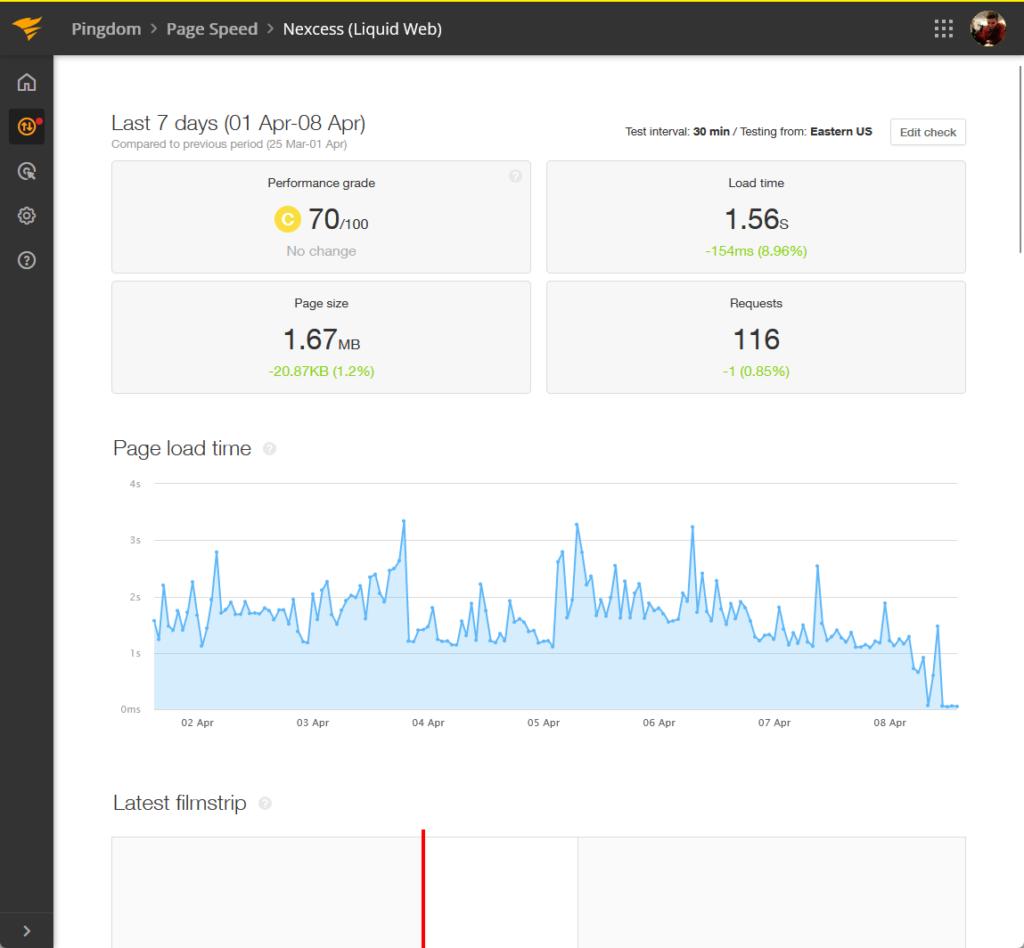
Task: Click '-1 (0.85%)' requests change
Action: pyautogui.click(x=756, y=371)
